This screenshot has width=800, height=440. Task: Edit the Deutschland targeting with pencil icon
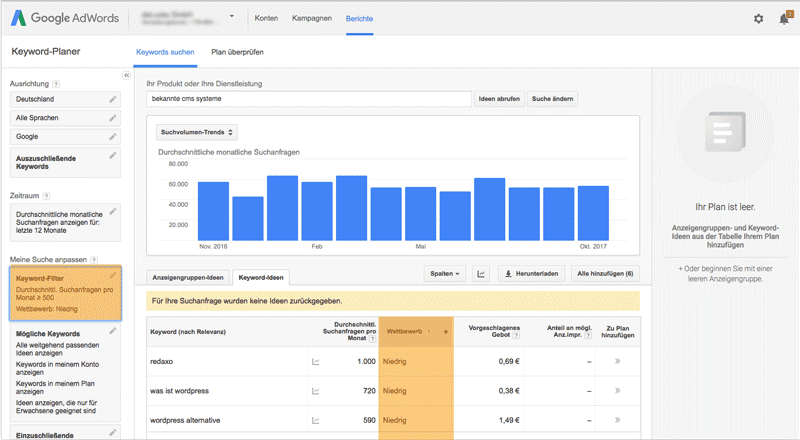(113, 99)
